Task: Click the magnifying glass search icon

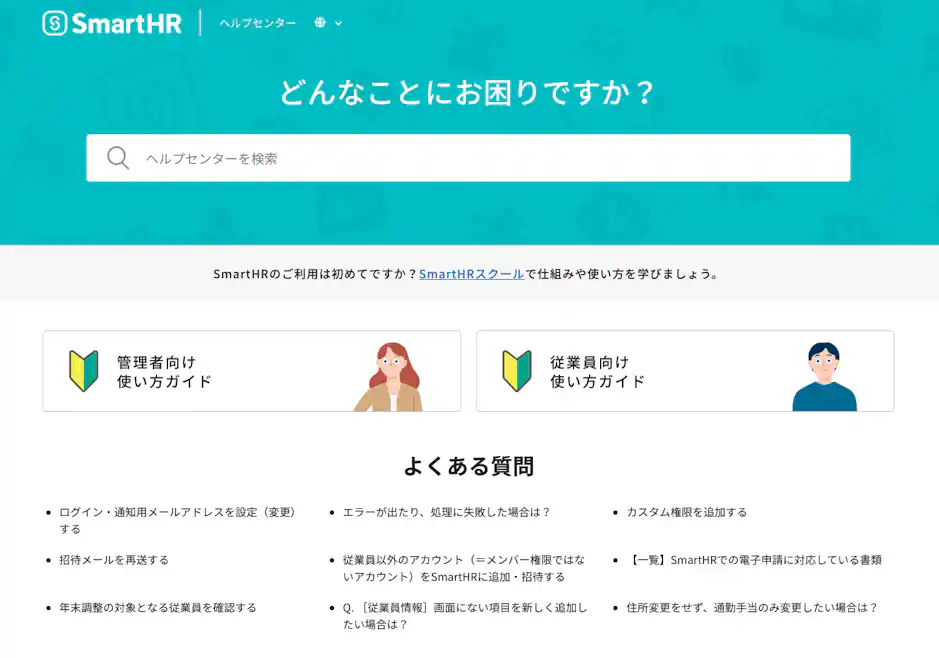Action: pyautogui.click(x=117, y=157)
